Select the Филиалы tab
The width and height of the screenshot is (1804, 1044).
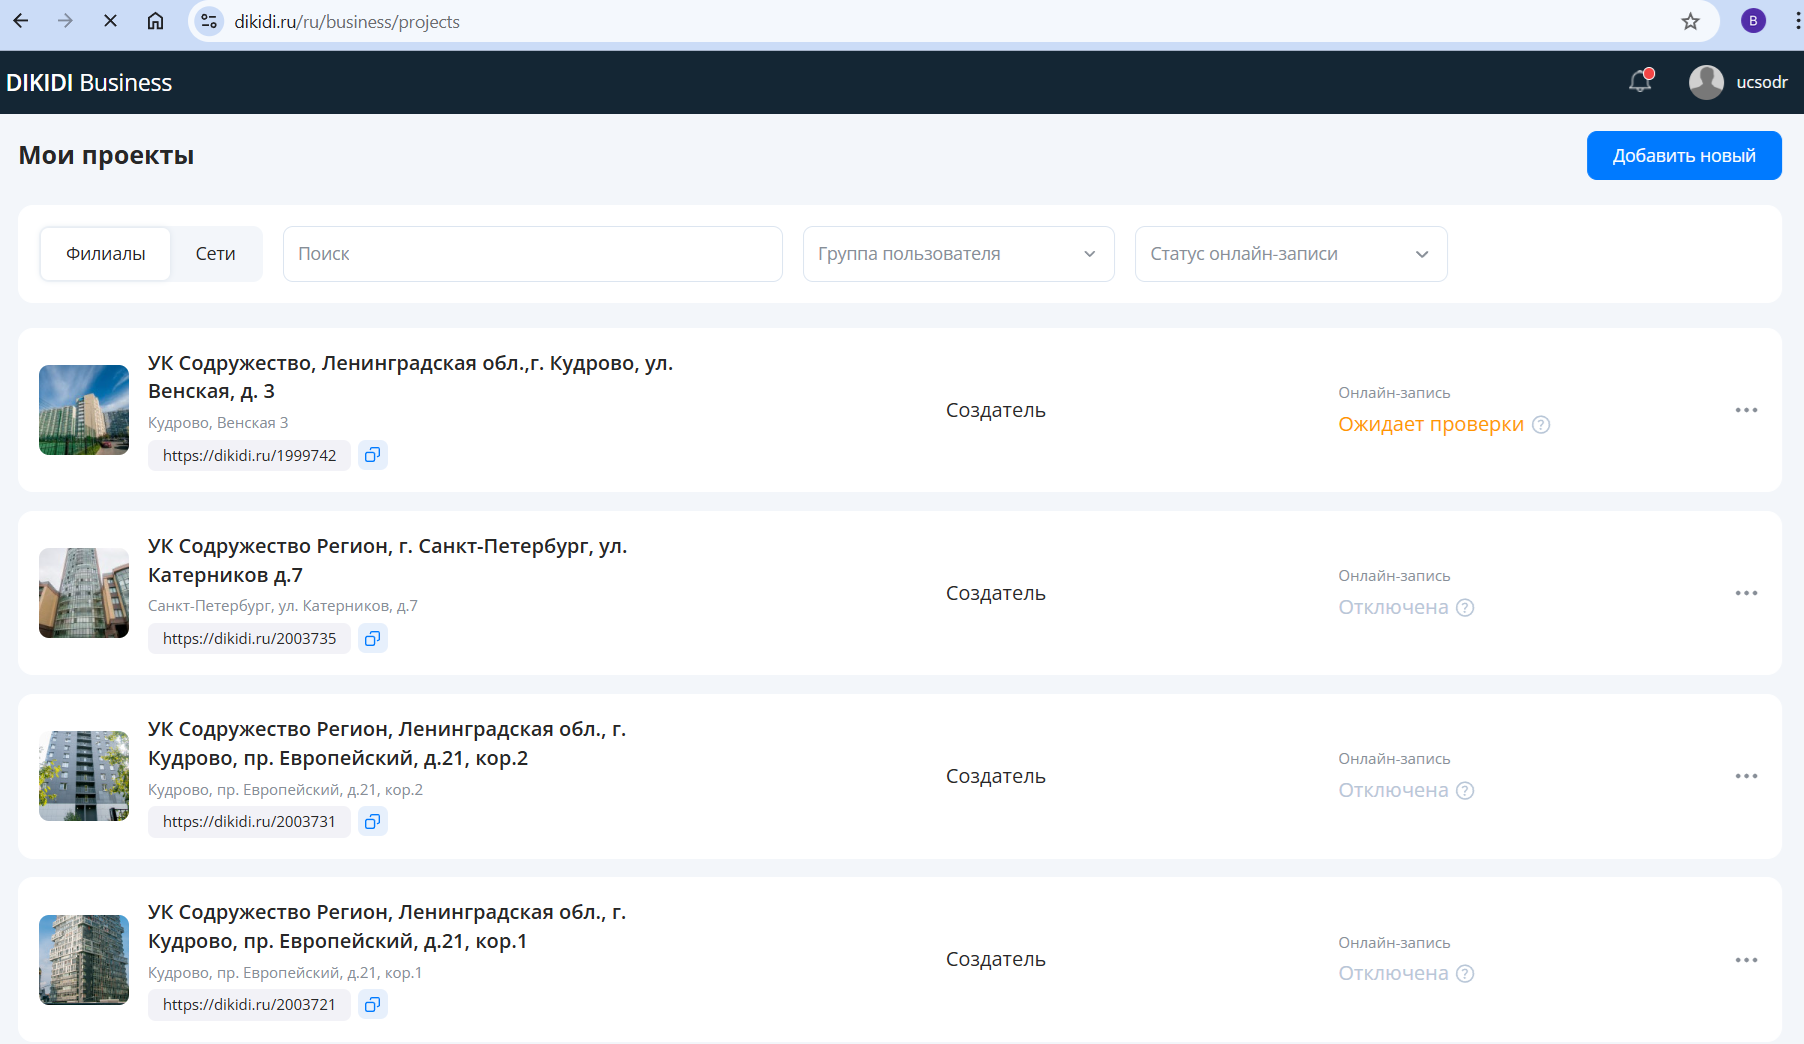pyautogui.click(x=106, y=254)
